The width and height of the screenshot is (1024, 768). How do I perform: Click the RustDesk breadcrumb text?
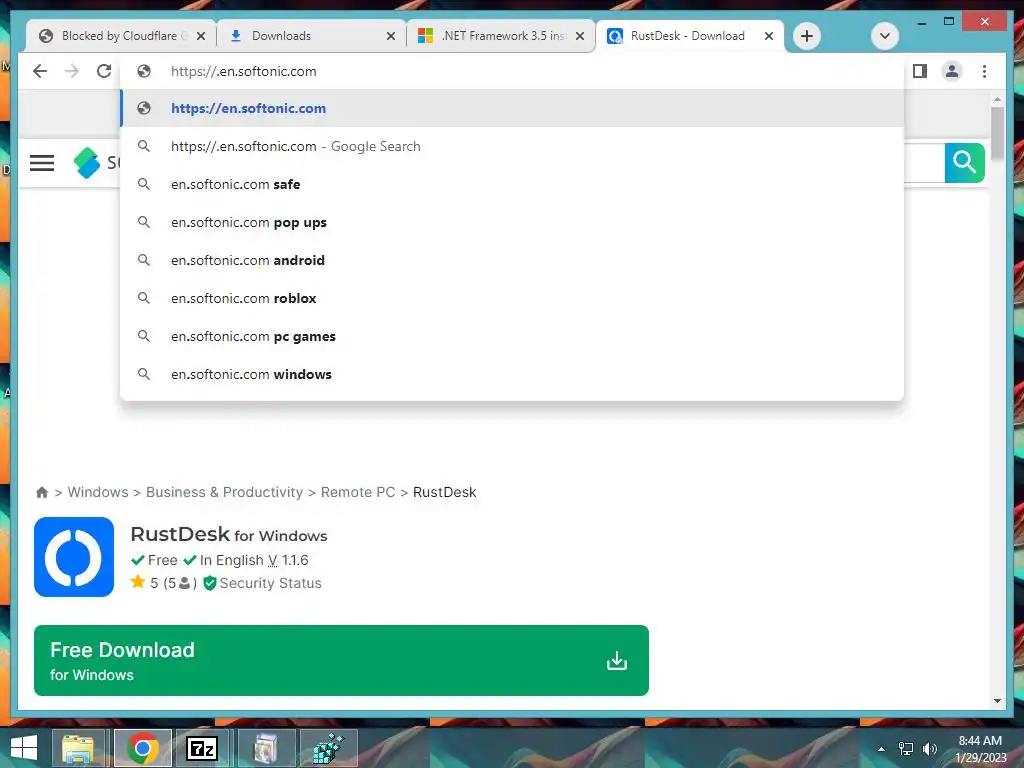click(x=445, y=492)
